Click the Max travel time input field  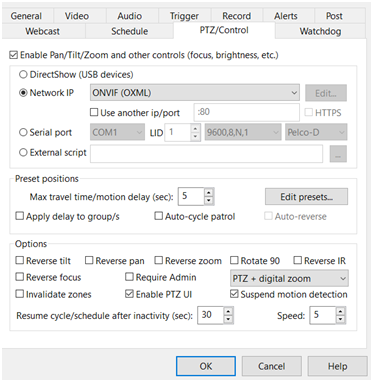(x=191, y=196)
